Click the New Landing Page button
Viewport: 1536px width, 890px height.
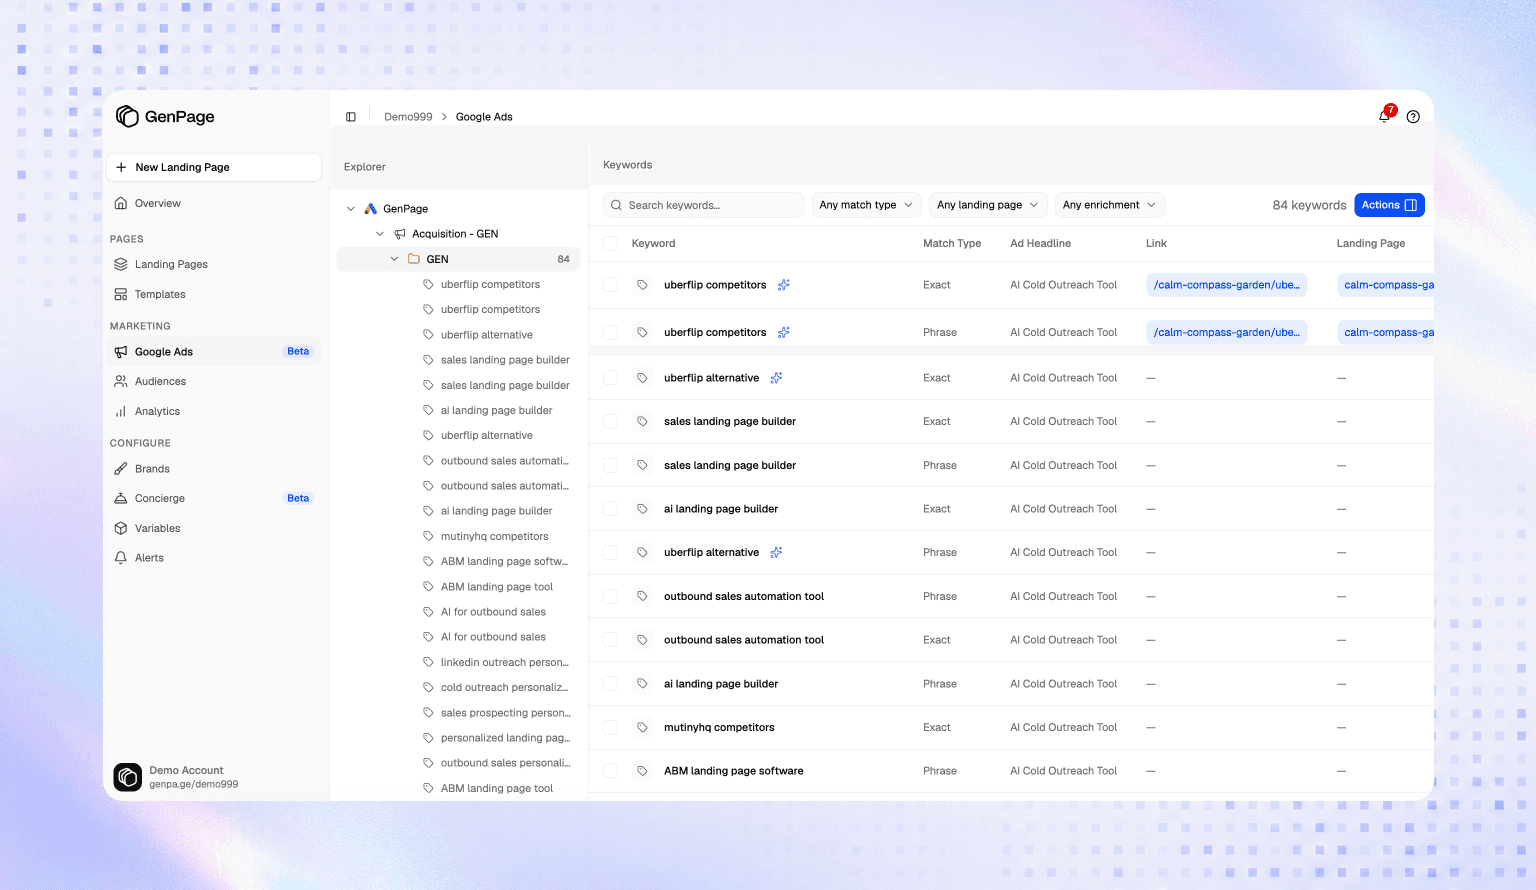coord(214,167)
